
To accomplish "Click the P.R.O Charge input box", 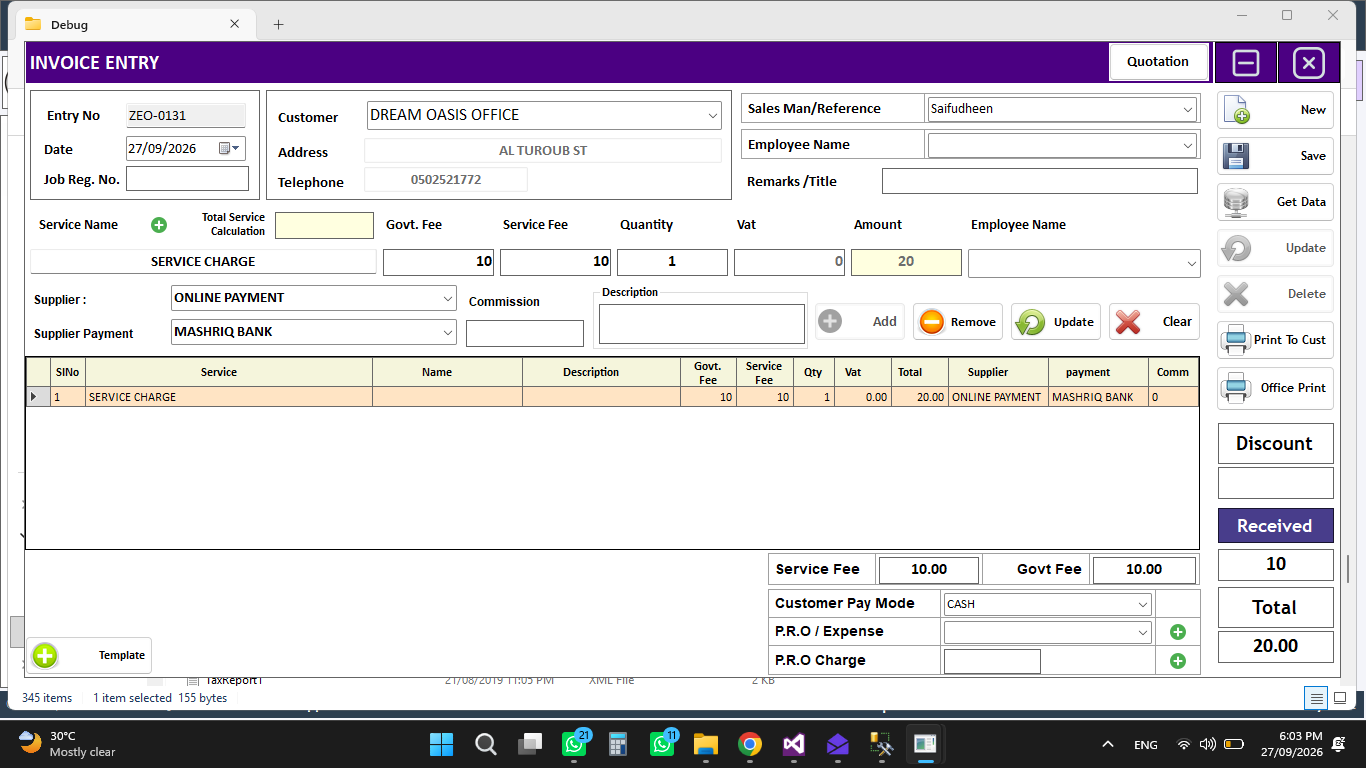I will click(992, 661).
